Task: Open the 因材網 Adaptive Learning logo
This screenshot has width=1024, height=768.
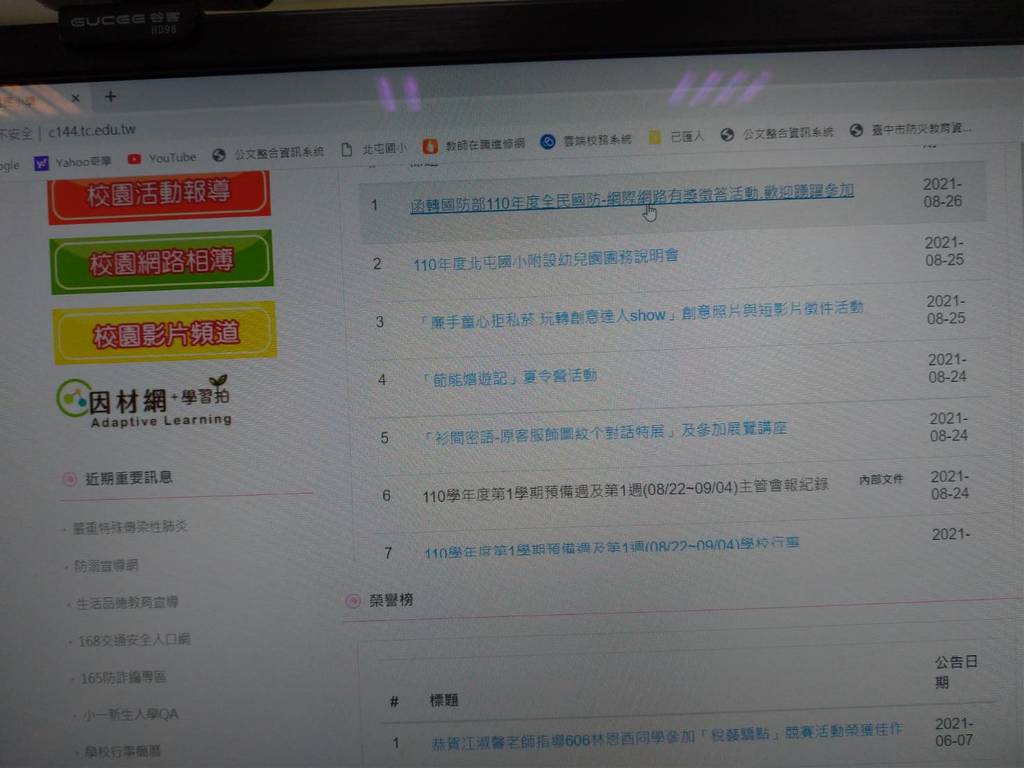Action: click(x=144, y=402)
